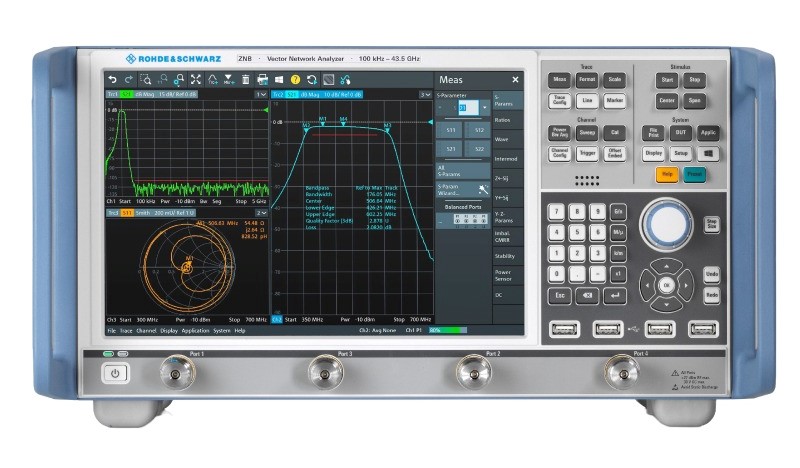Select the S11 parameter button

click(x=451, y=130)
